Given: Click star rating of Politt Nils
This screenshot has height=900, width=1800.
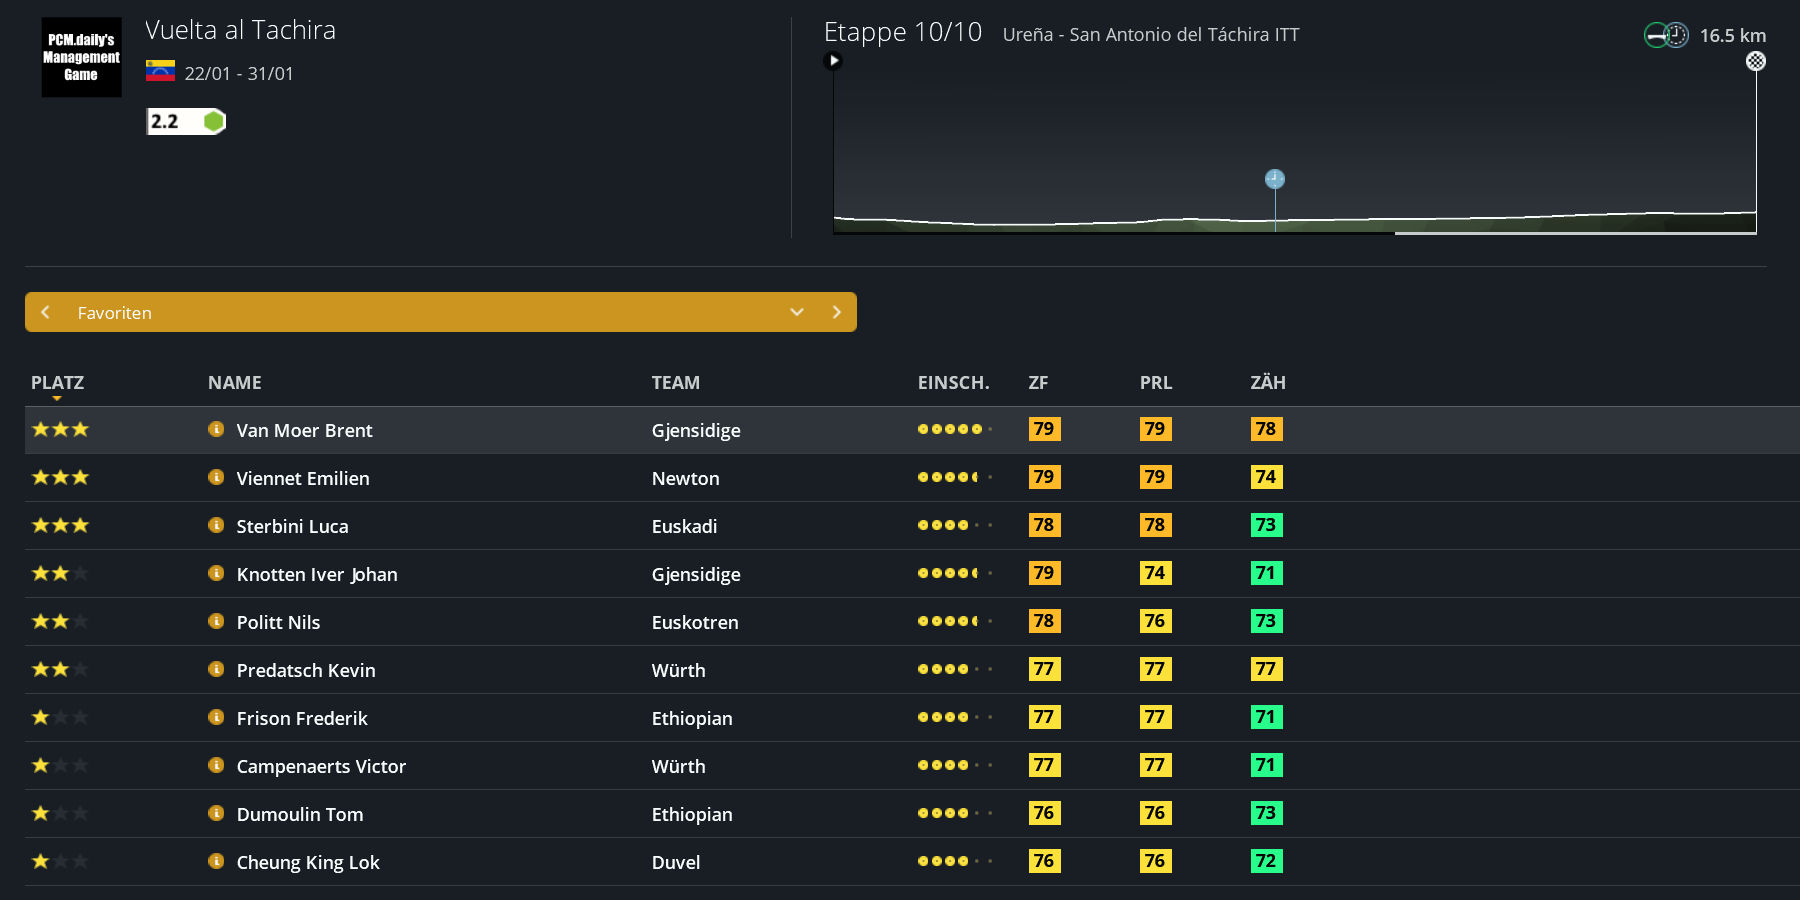Looking at the screenshot, I should [x=60, y=621].
